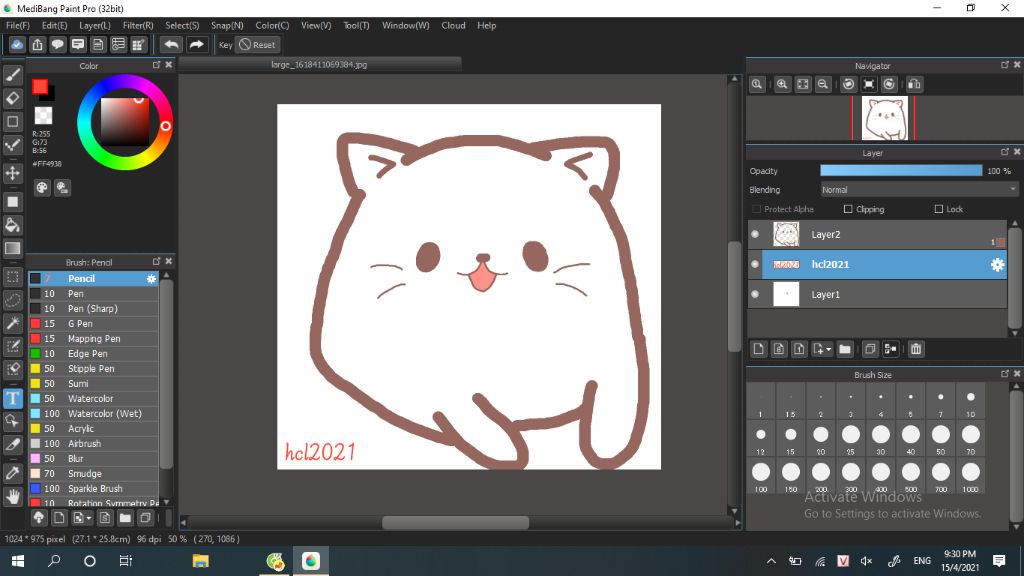This screenshot has width=1024, height=576.
Task: Choose the Lasso selection tool
Action: (12, 300)
